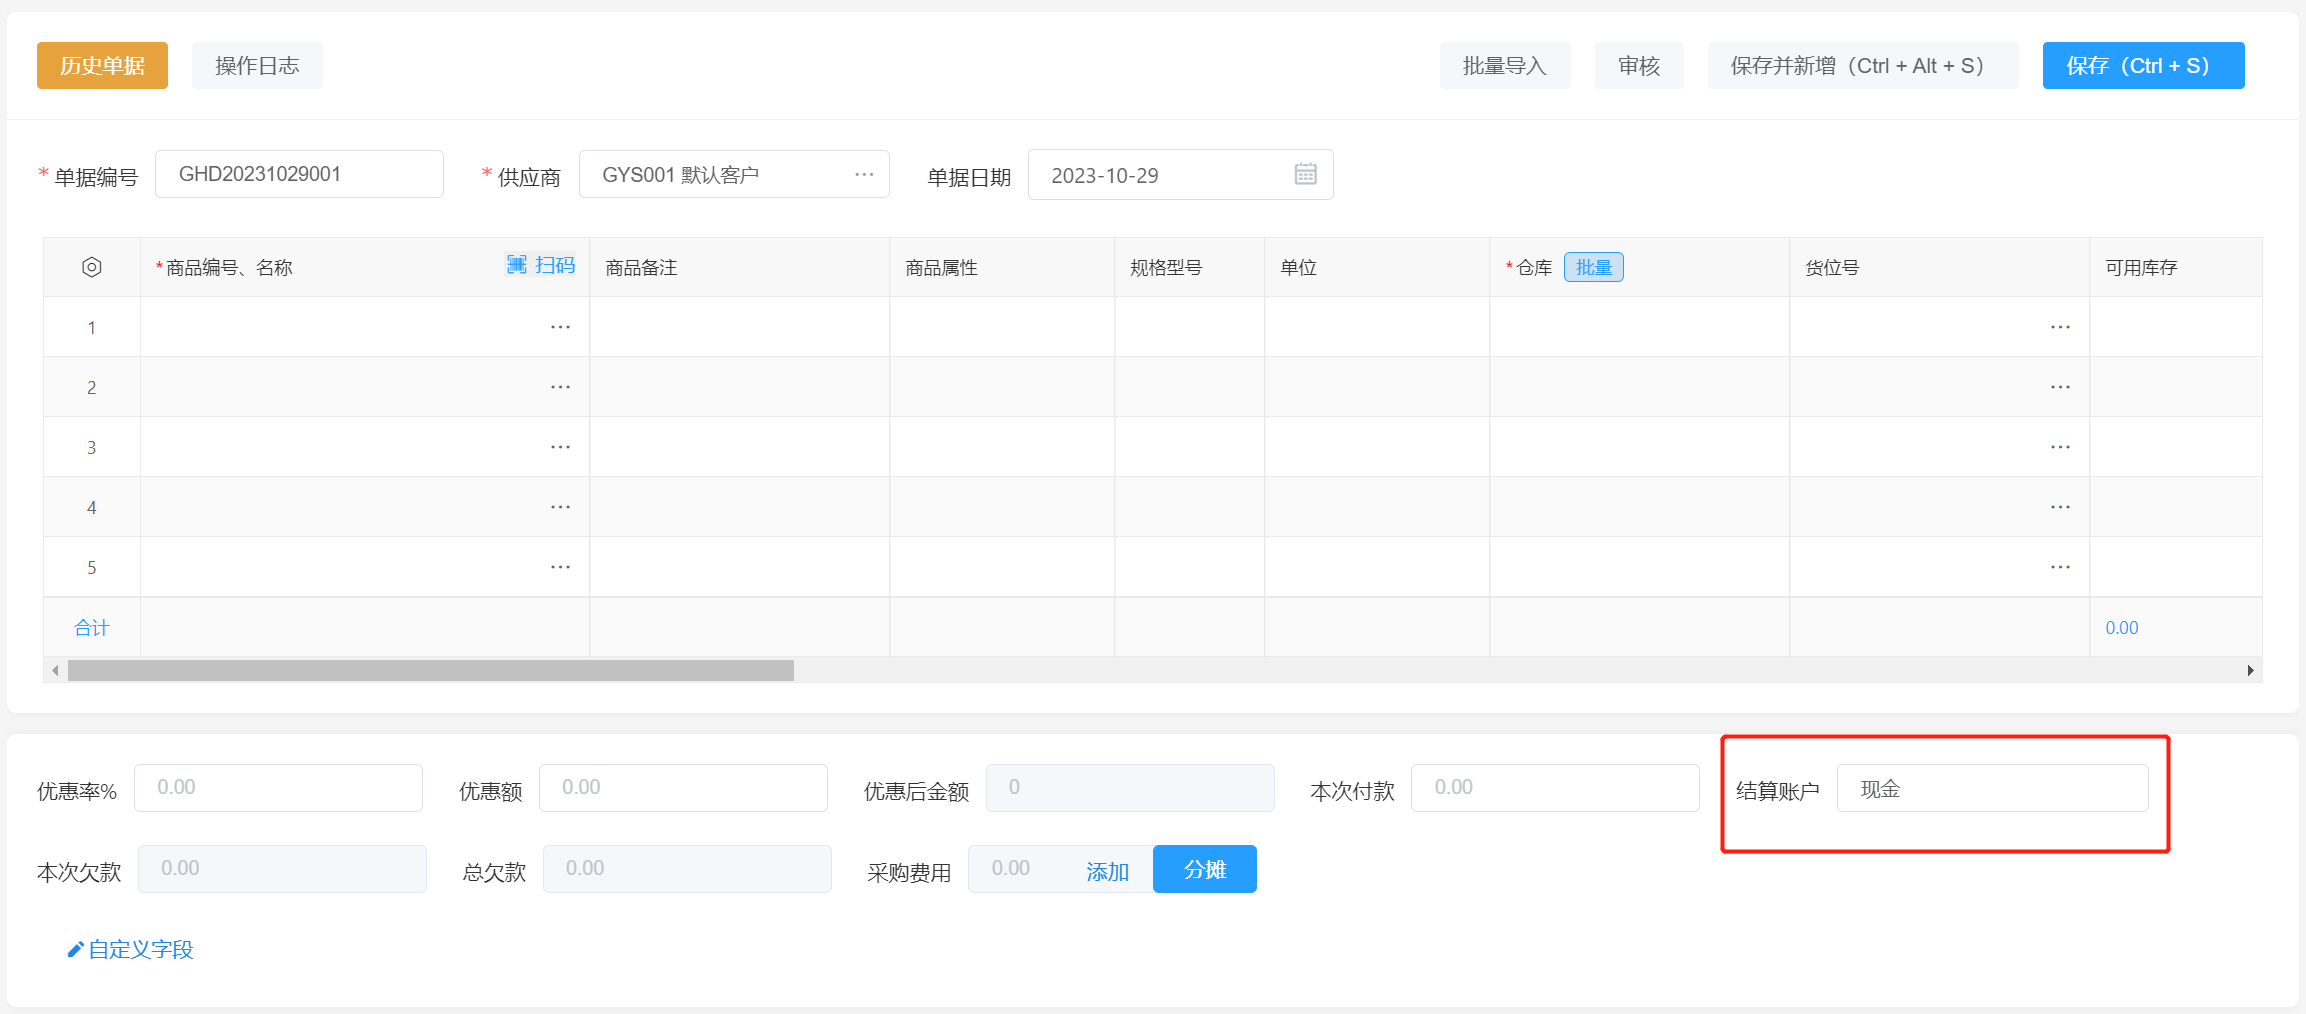Click the 扫码 scan barcode icon
The height and width of the screenshot is (1014, 2306).
tap(516, 264)
